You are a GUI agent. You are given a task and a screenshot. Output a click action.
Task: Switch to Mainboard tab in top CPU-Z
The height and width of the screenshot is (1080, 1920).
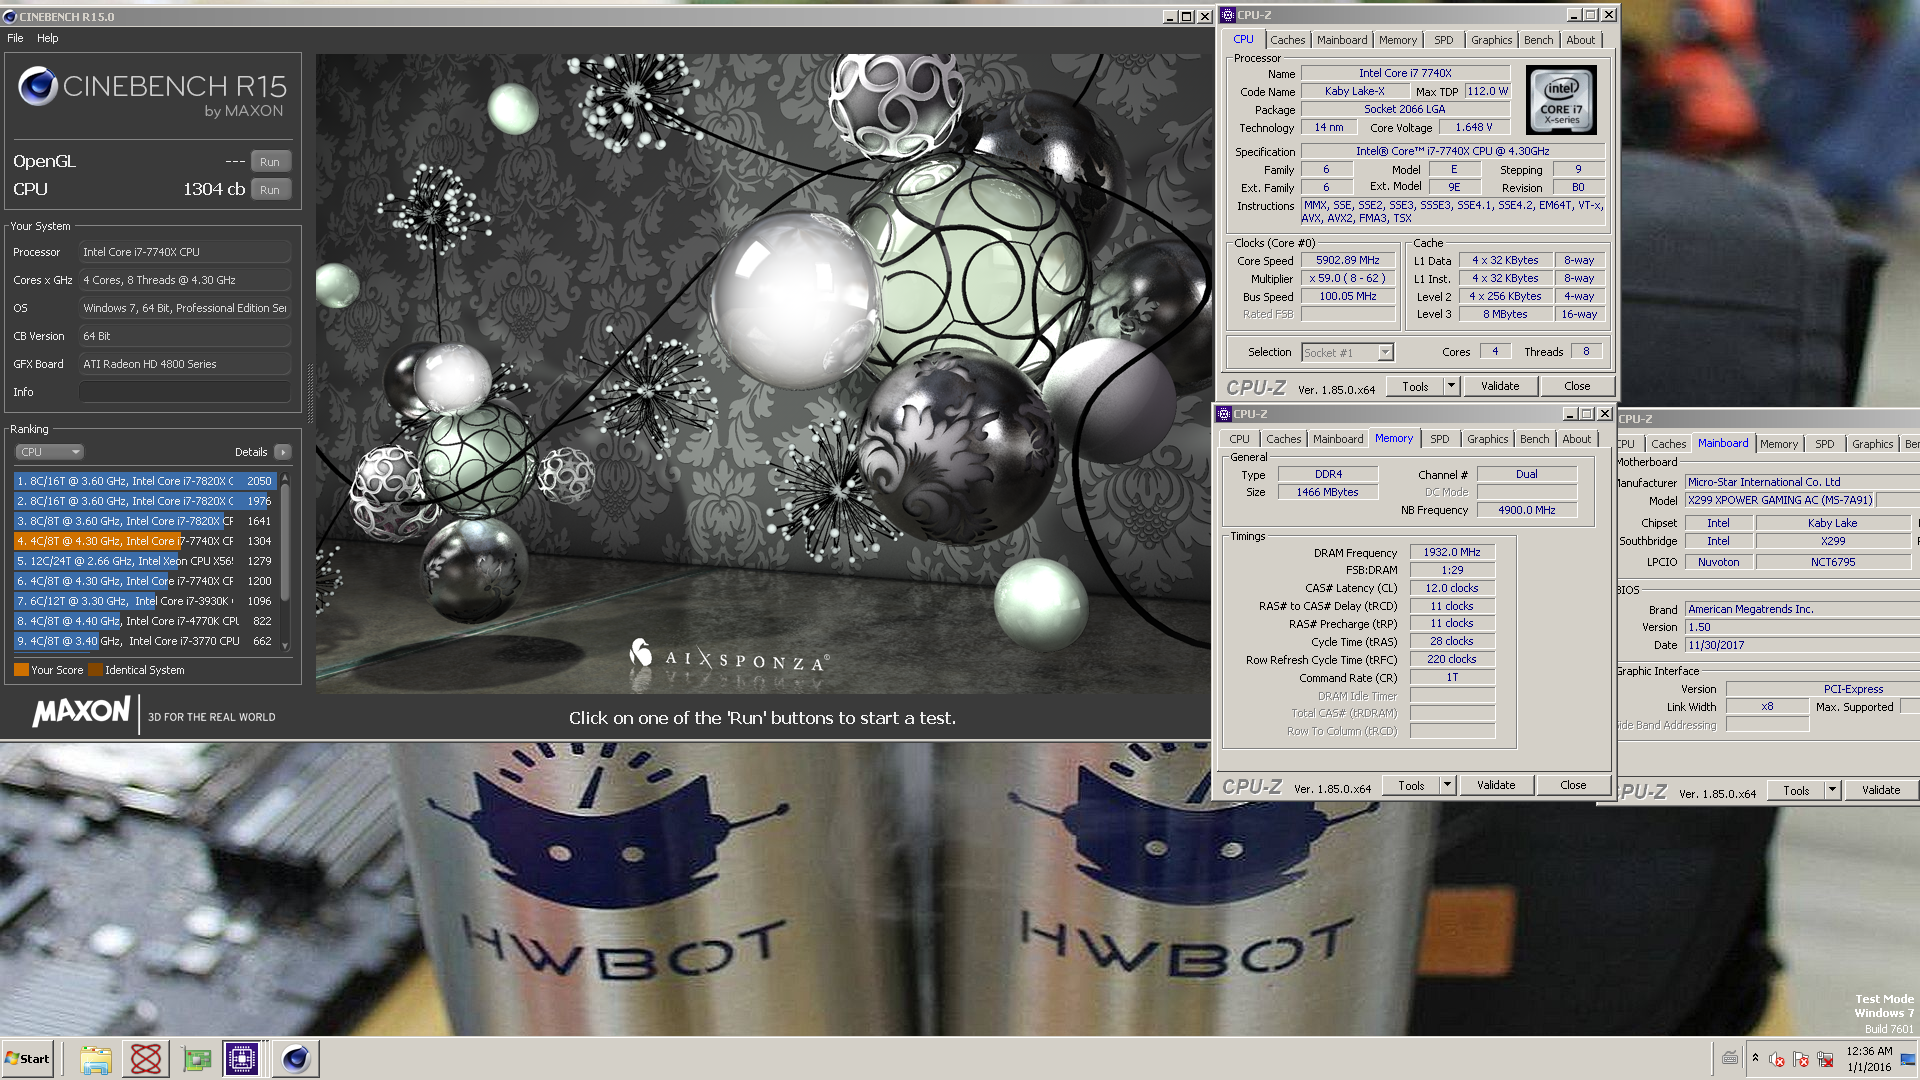[x=1342, y=40]
